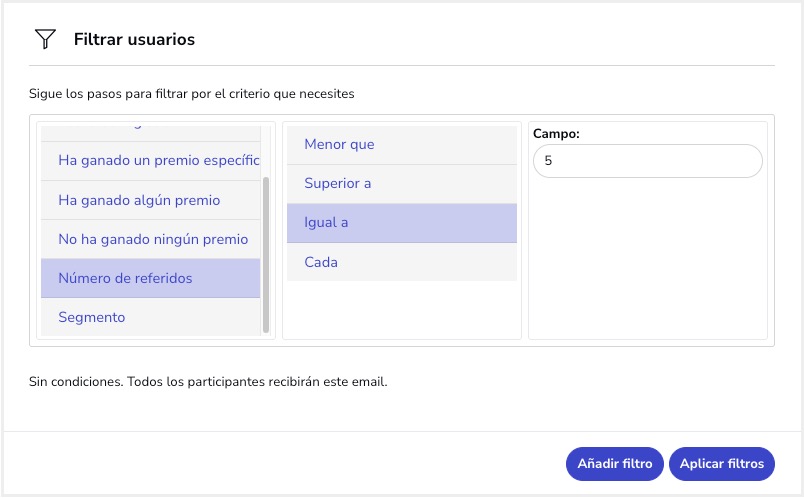Viewport: 804px width, 498px height.
Task: Focus the Campo value input field
Action: click(647, 161)
